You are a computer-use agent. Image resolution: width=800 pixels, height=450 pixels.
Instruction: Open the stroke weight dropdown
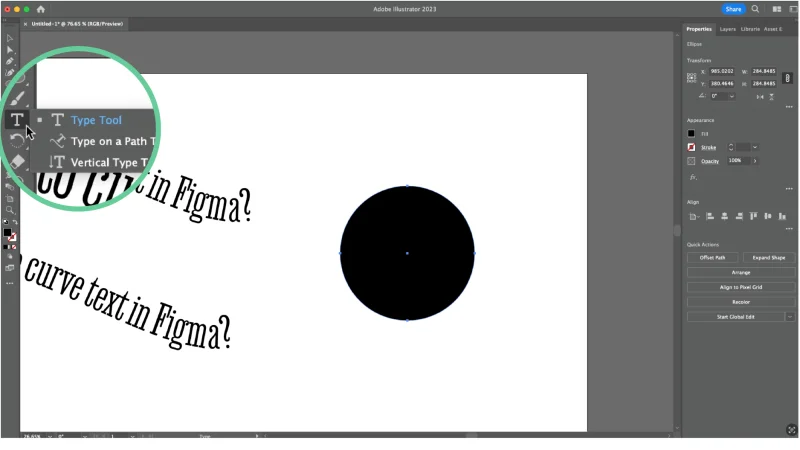[755, 147]
